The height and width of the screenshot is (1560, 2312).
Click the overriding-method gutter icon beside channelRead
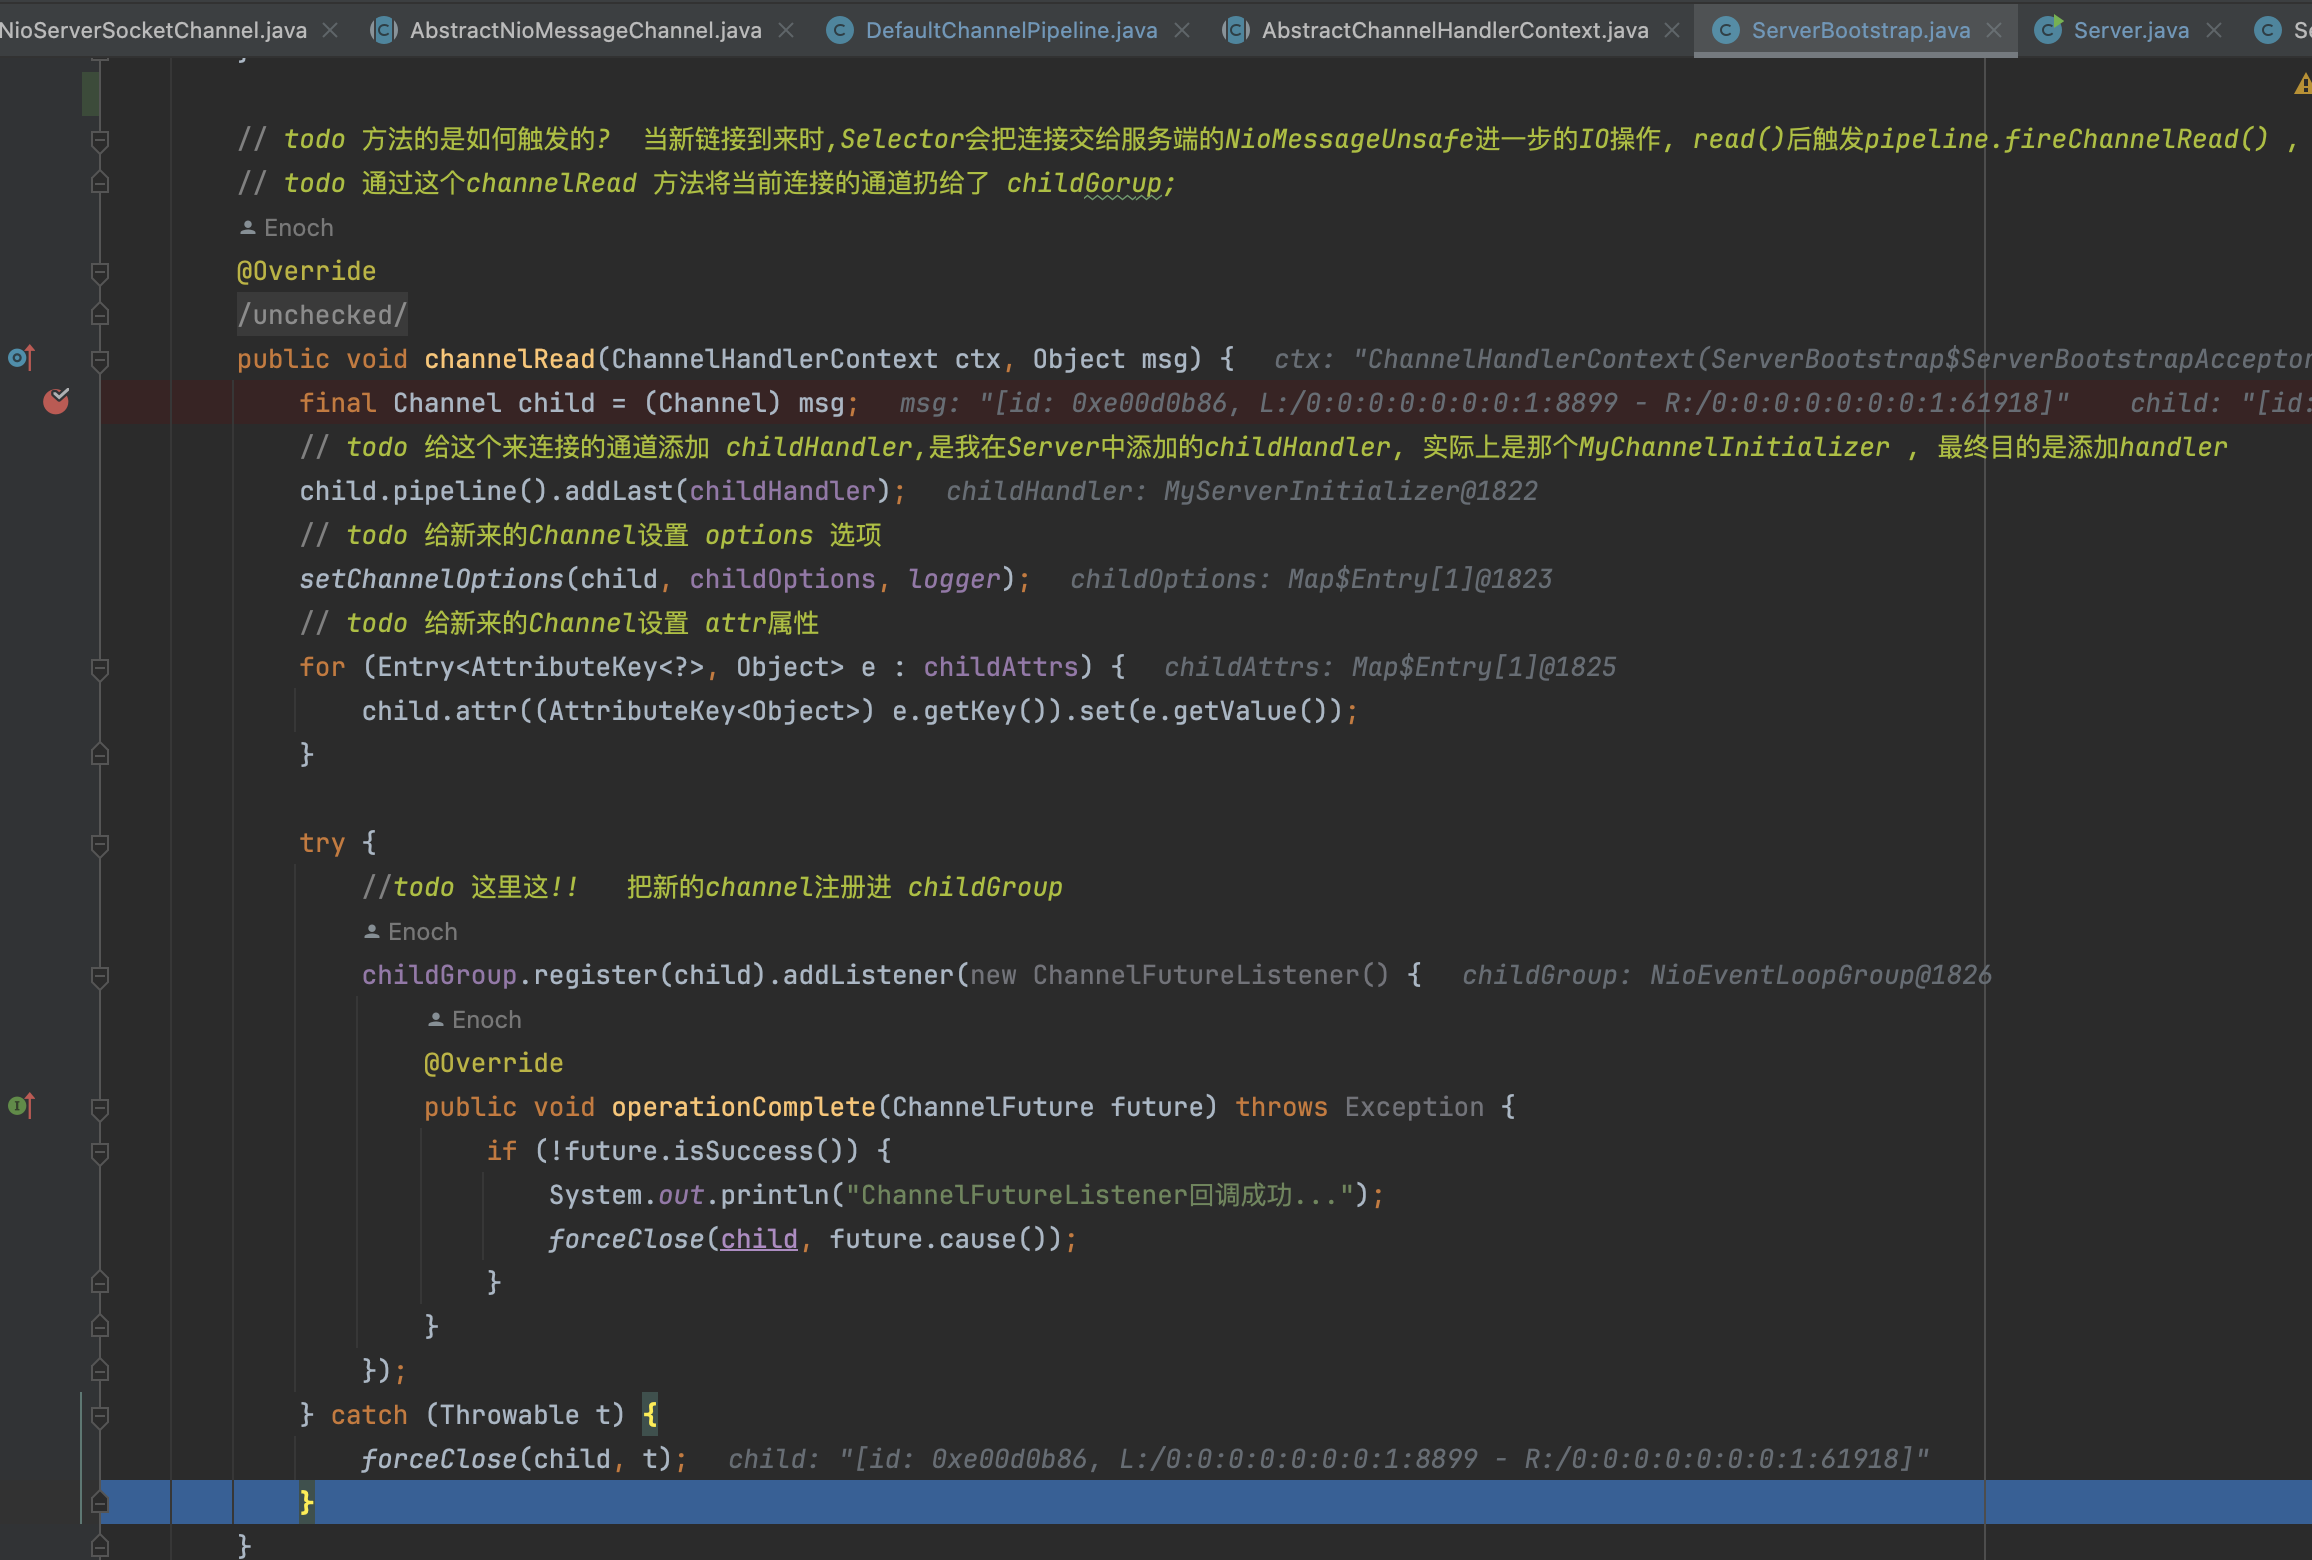22,357
